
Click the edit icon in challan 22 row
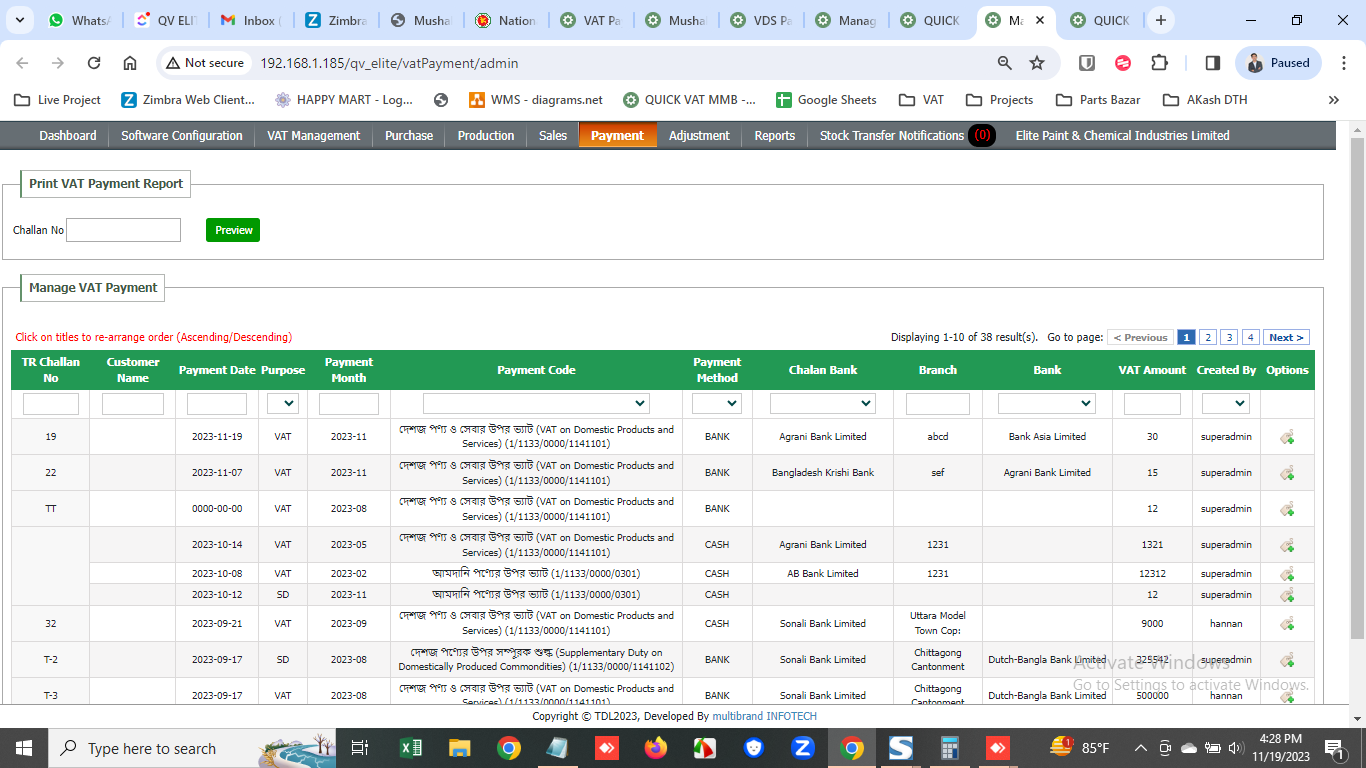pyautogui.click(x=1287, y=473)
